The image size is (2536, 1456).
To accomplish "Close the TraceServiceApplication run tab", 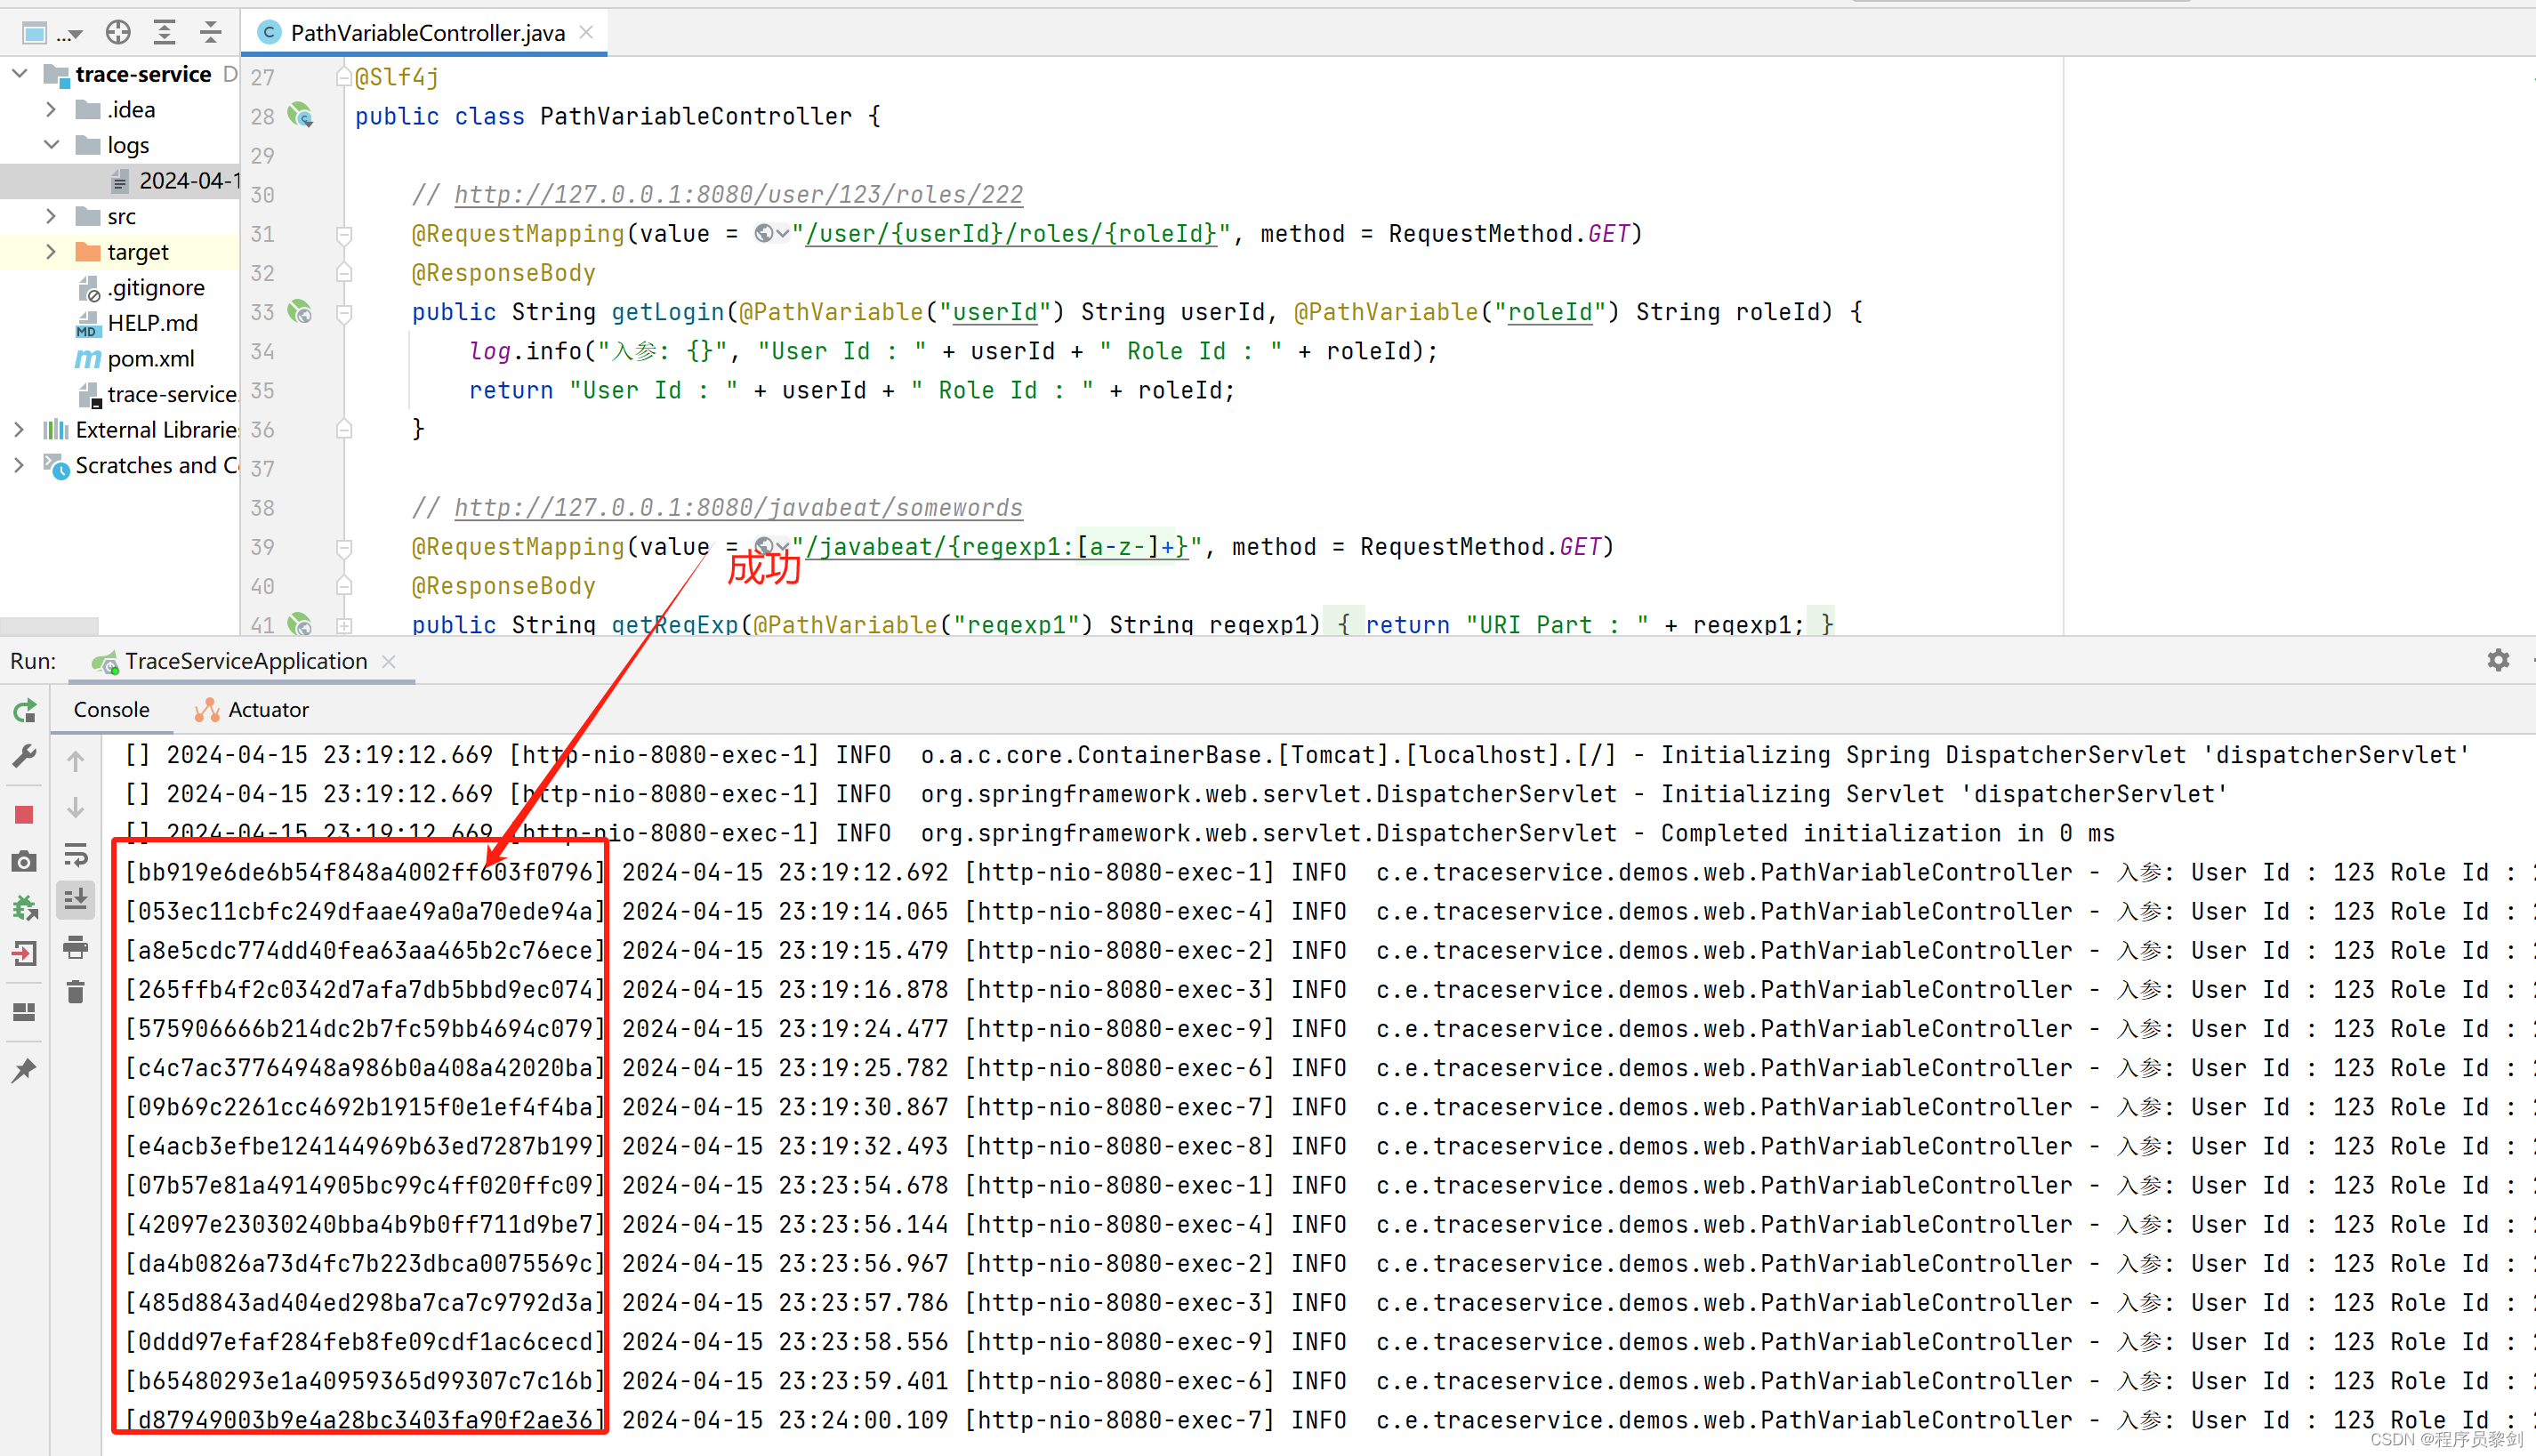I will (389, 661).
